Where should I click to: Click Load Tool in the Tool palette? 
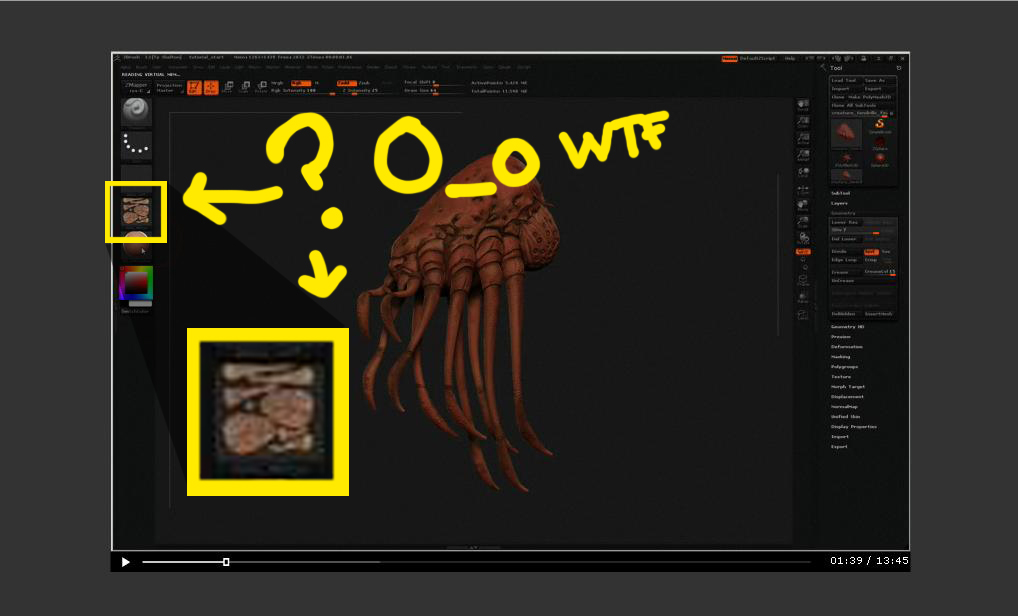(844, 80)
